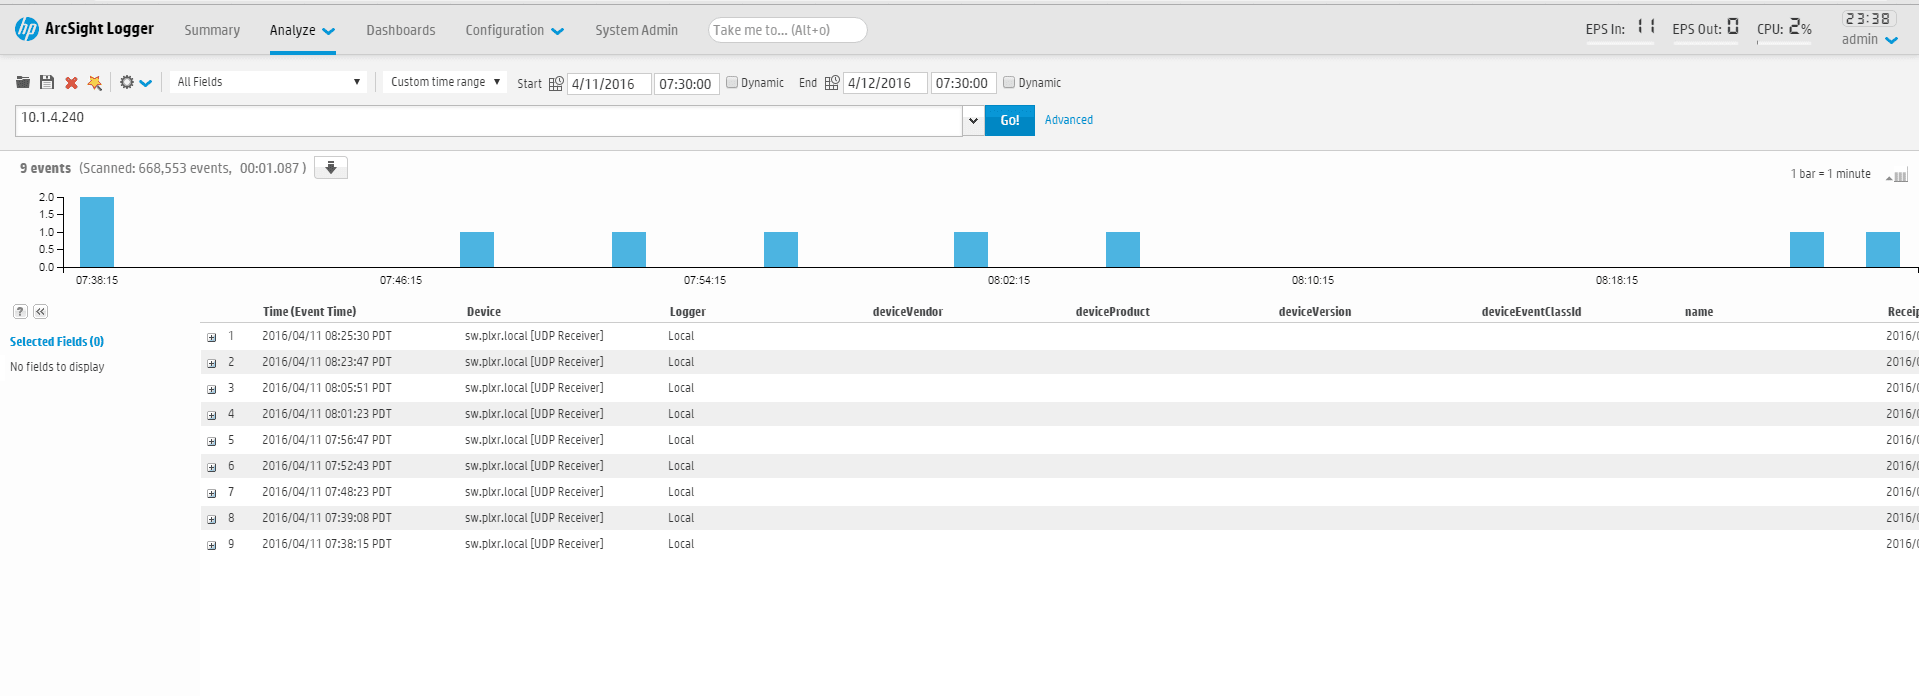Expand event row 9 details
This screenshot has height=696, width=1919.
pyautogui.click(x=212, y=546)
